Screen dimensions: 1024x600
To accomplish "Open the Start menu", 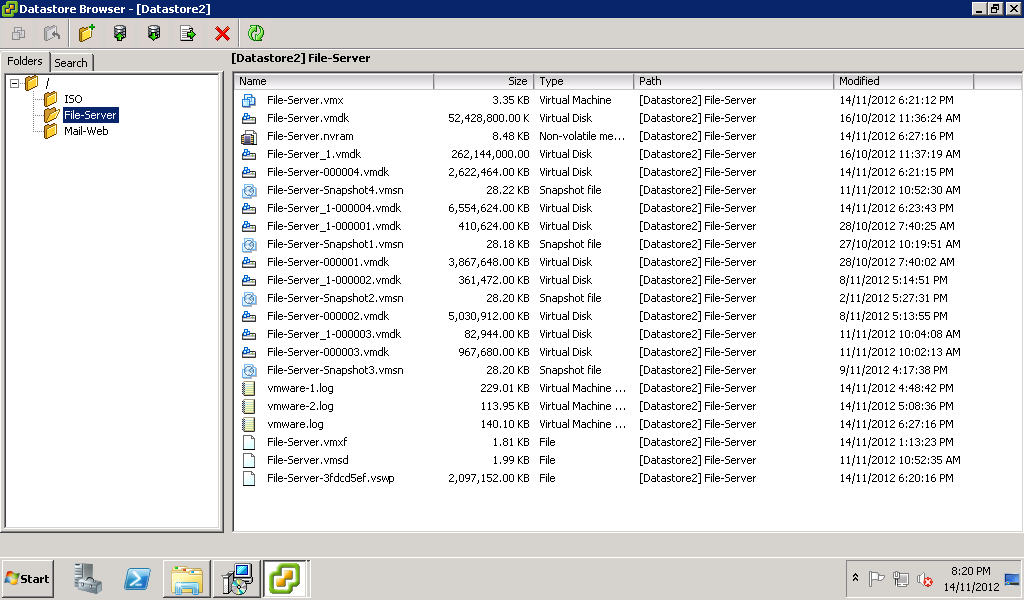I will (x=27, y=578).
